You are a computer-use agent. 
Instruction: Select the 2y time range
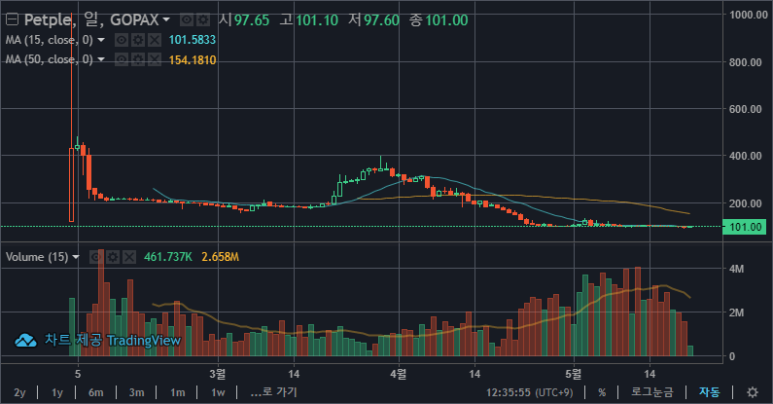pyautogui.click(x=20, y=393)
